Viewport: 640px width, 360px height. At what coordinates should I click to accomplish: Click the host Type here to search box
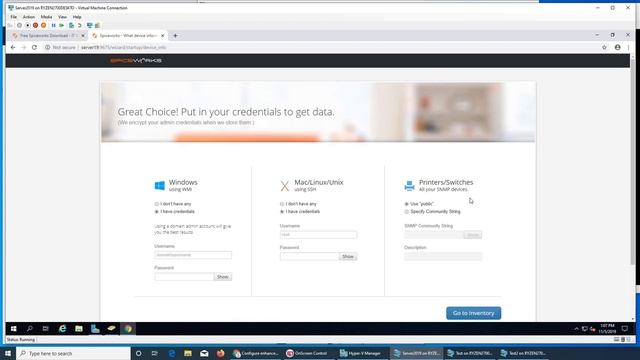point(73,353)
